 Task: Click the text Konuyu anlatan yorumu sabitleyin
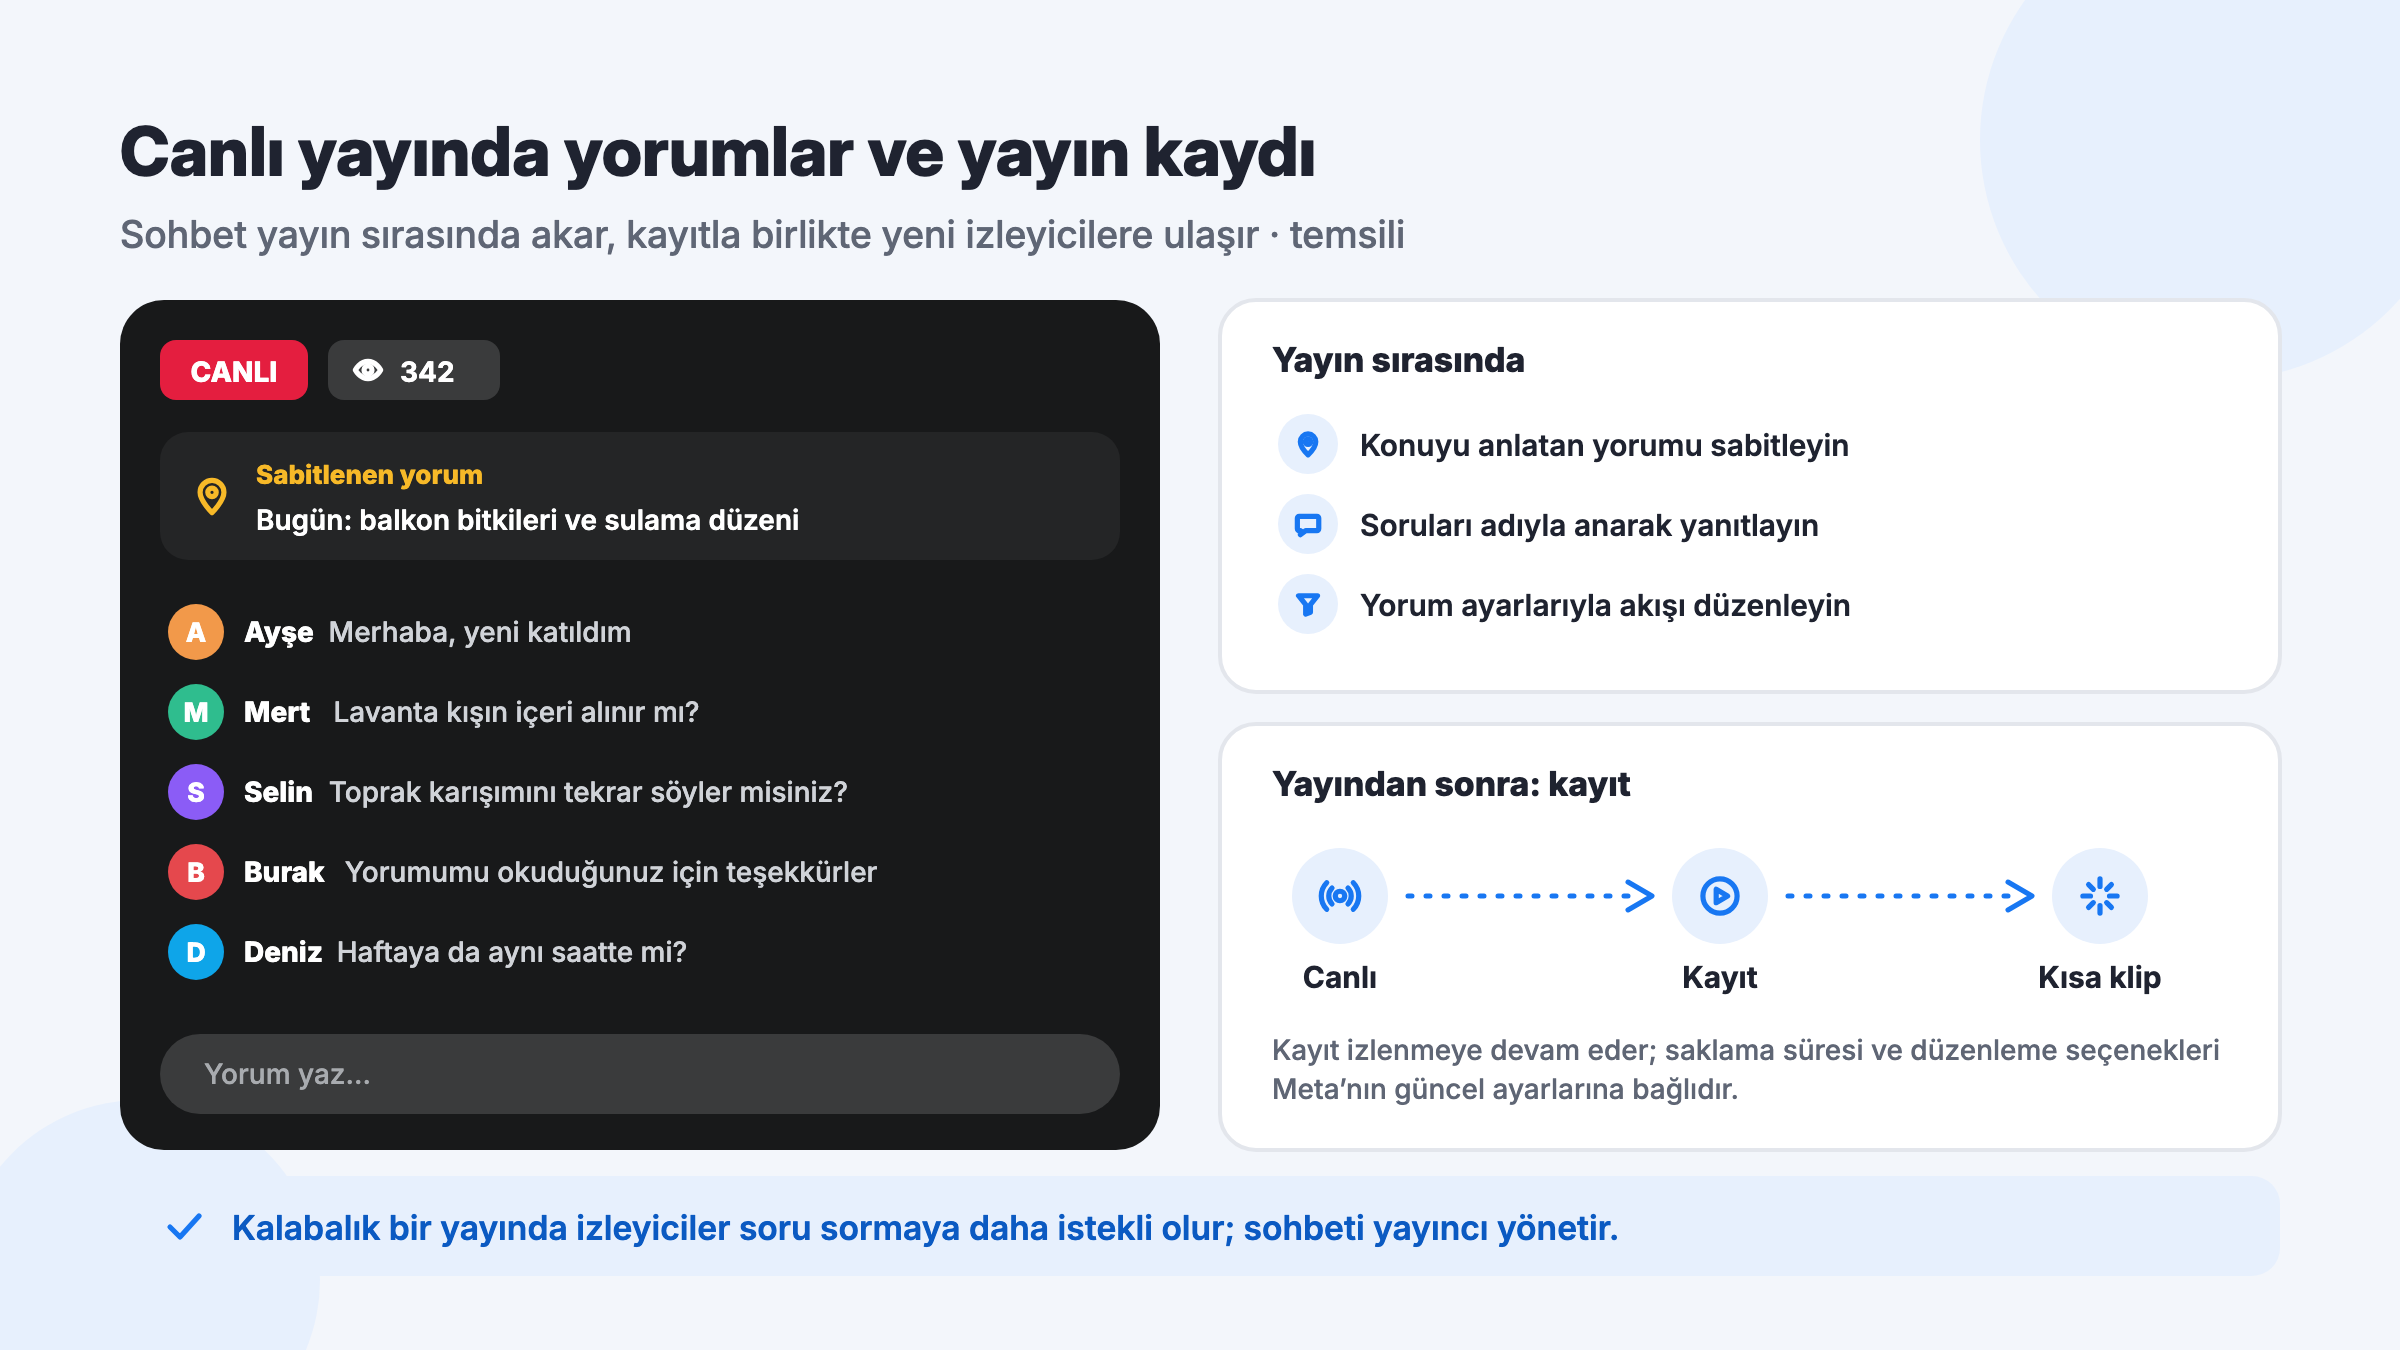pyautogui.click(x=1604, y=445)
